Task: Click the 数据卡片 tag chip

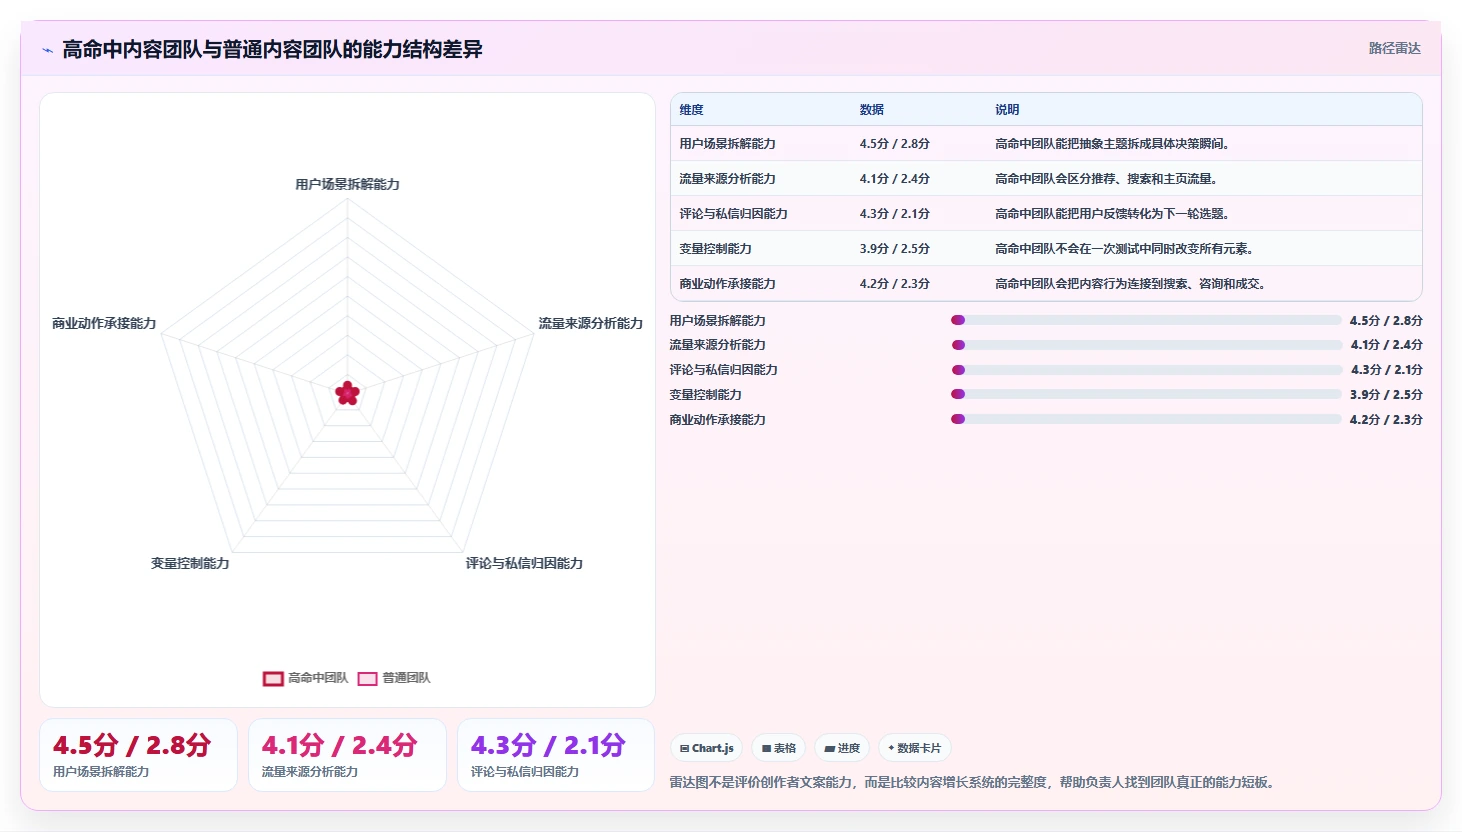Action: point(914,748)
